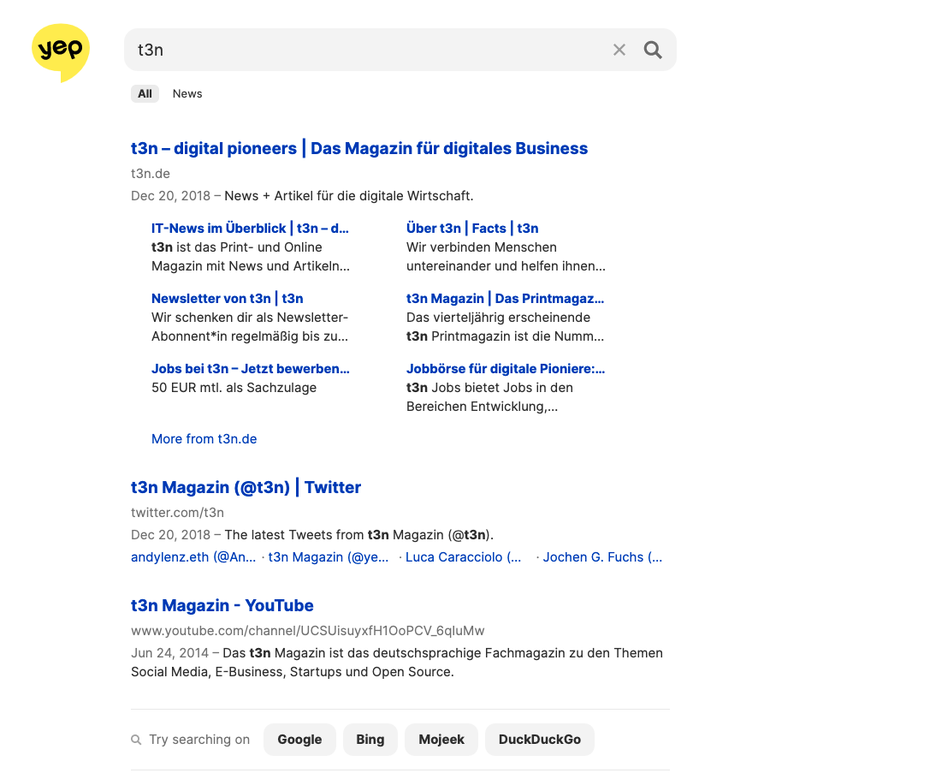930x779 pixels.
Task: Open t3n – digital pioneers result title
Action: pos(359,148)
